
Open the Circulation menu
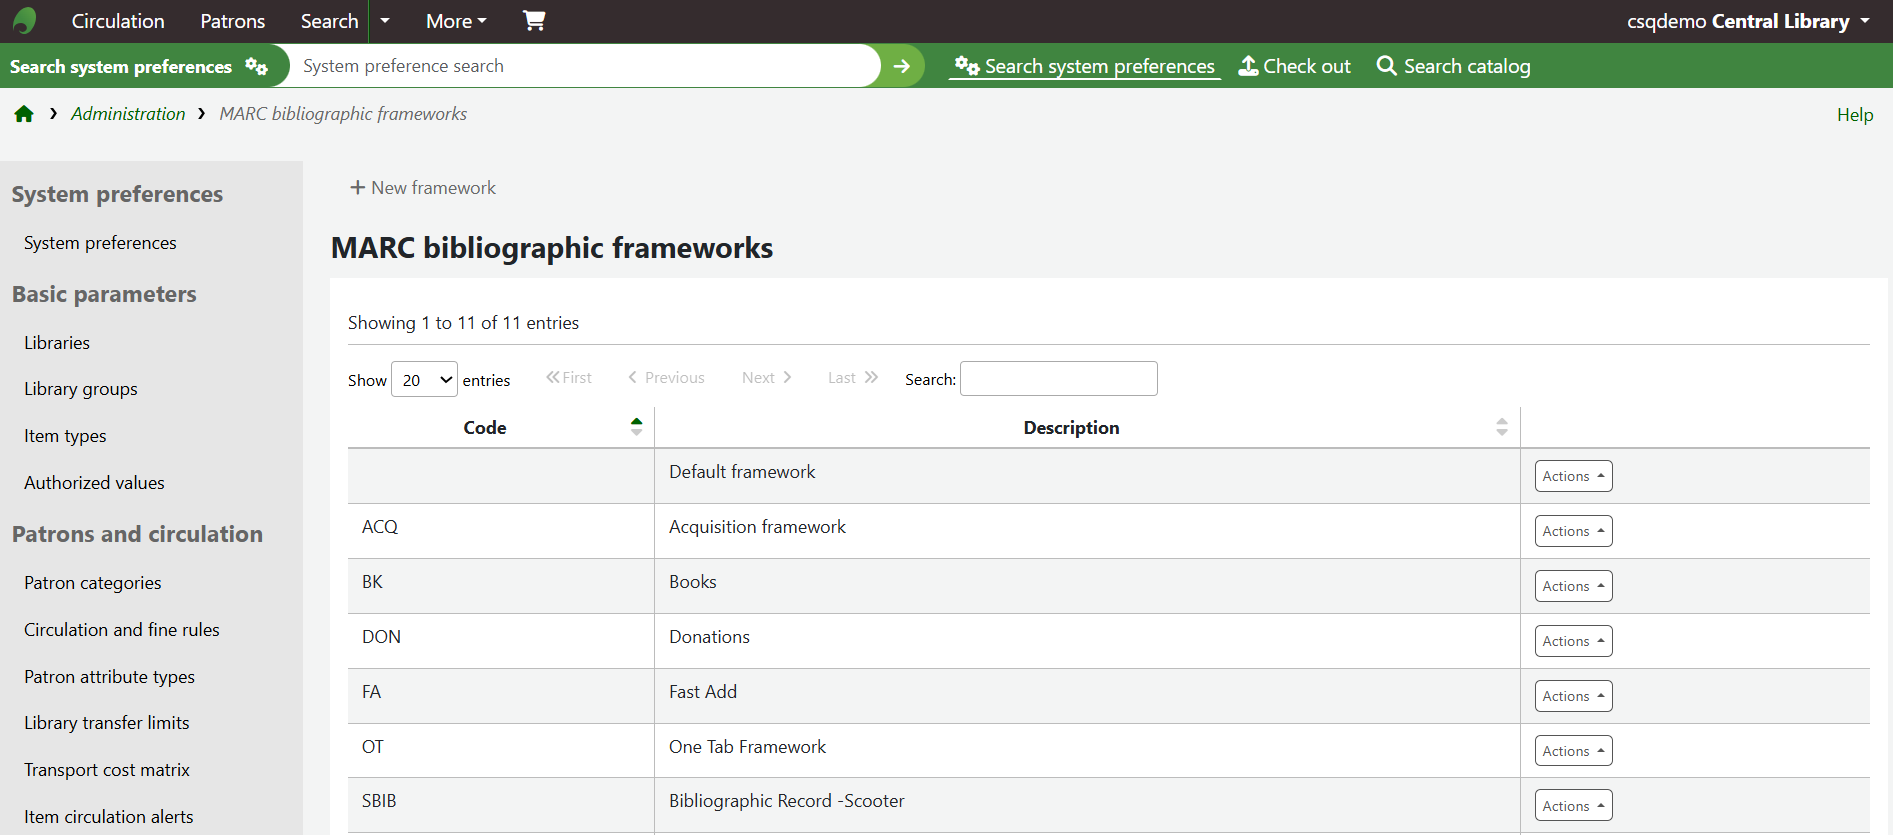click(x=118, y=21)
